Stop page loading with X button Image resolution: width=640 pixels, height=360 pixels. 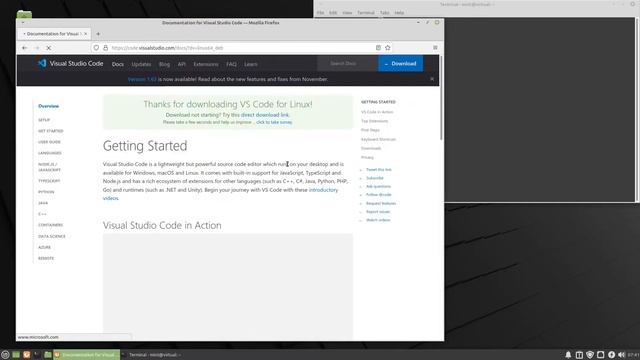[49, 48]
